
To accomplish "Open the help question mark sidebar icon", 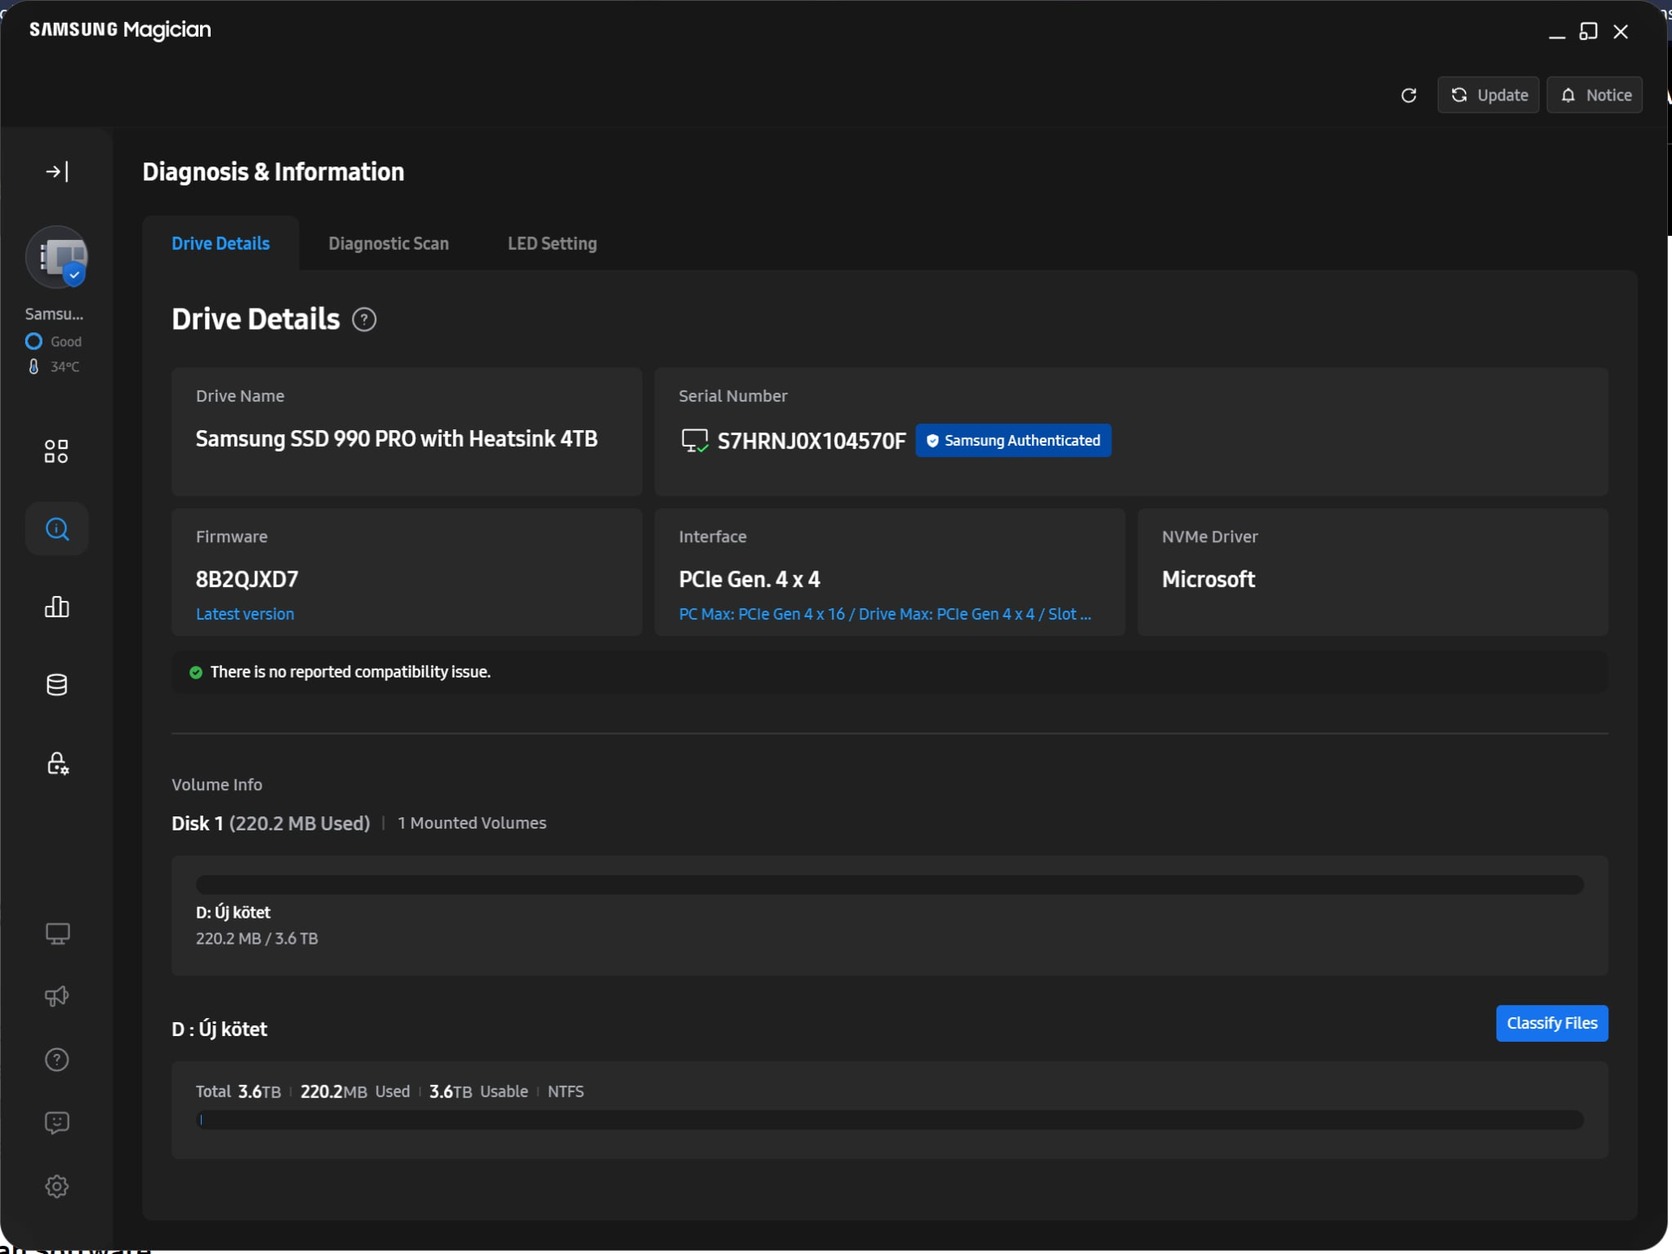I will (x=57, y=1060).
